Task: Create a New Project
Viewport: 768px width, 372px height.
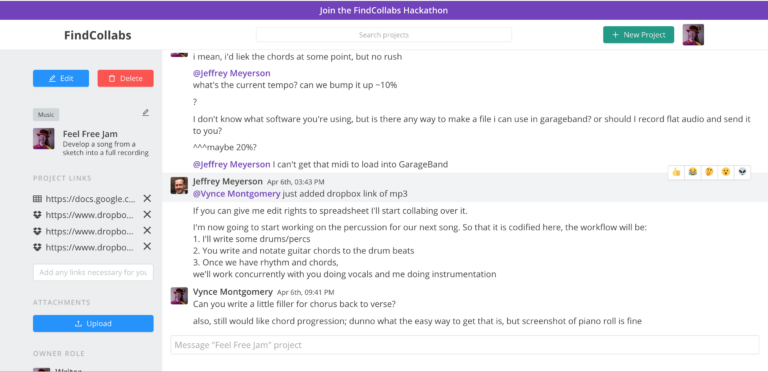Action: click(638, 35)
